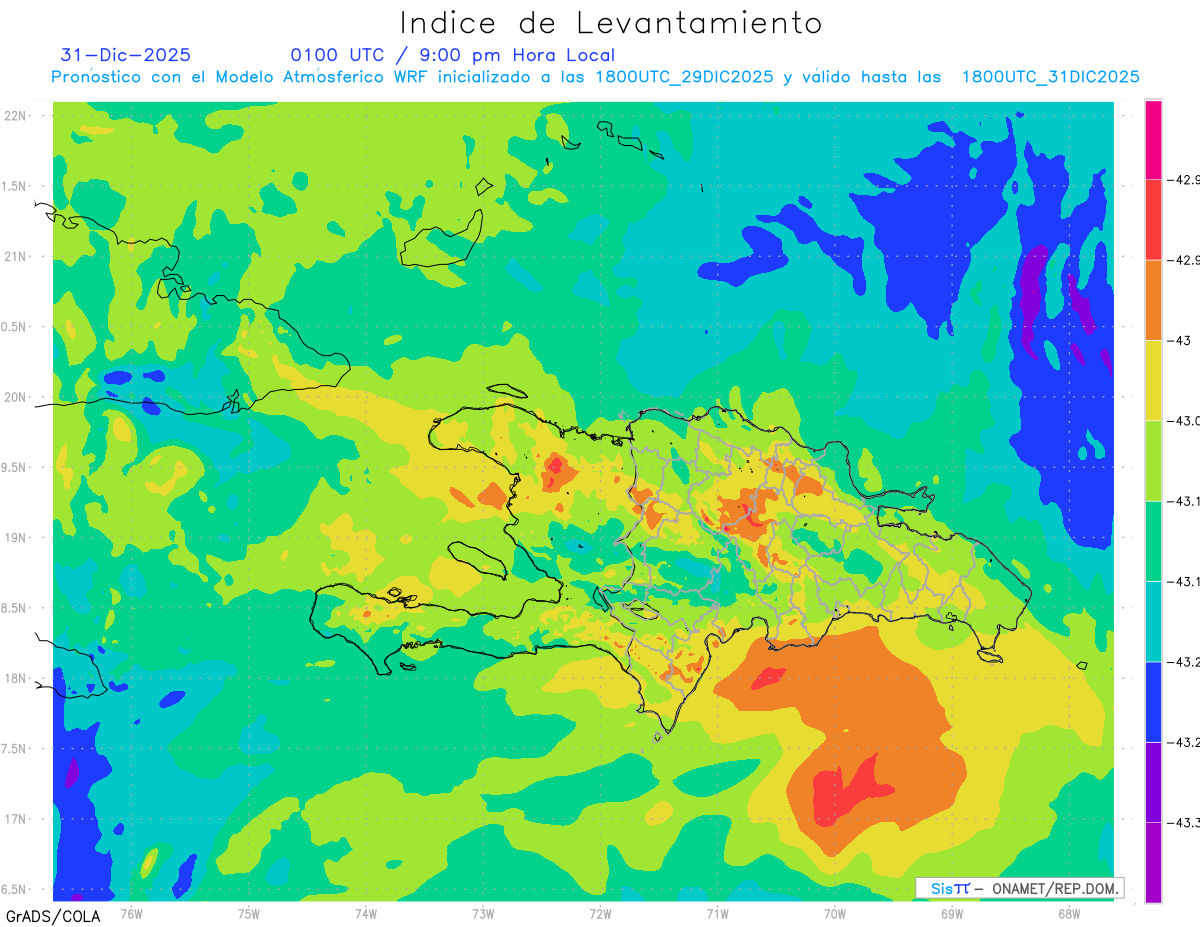Viewport: 1200px width, 927px height.
Task: Click the title "Indice de Levantamiento"
Action: (x=610, y=23)
